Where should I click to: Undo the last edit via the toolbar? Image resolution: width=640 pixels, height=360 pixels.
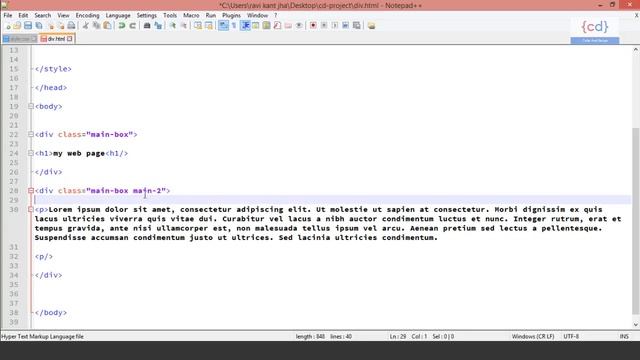pos(121,26)
